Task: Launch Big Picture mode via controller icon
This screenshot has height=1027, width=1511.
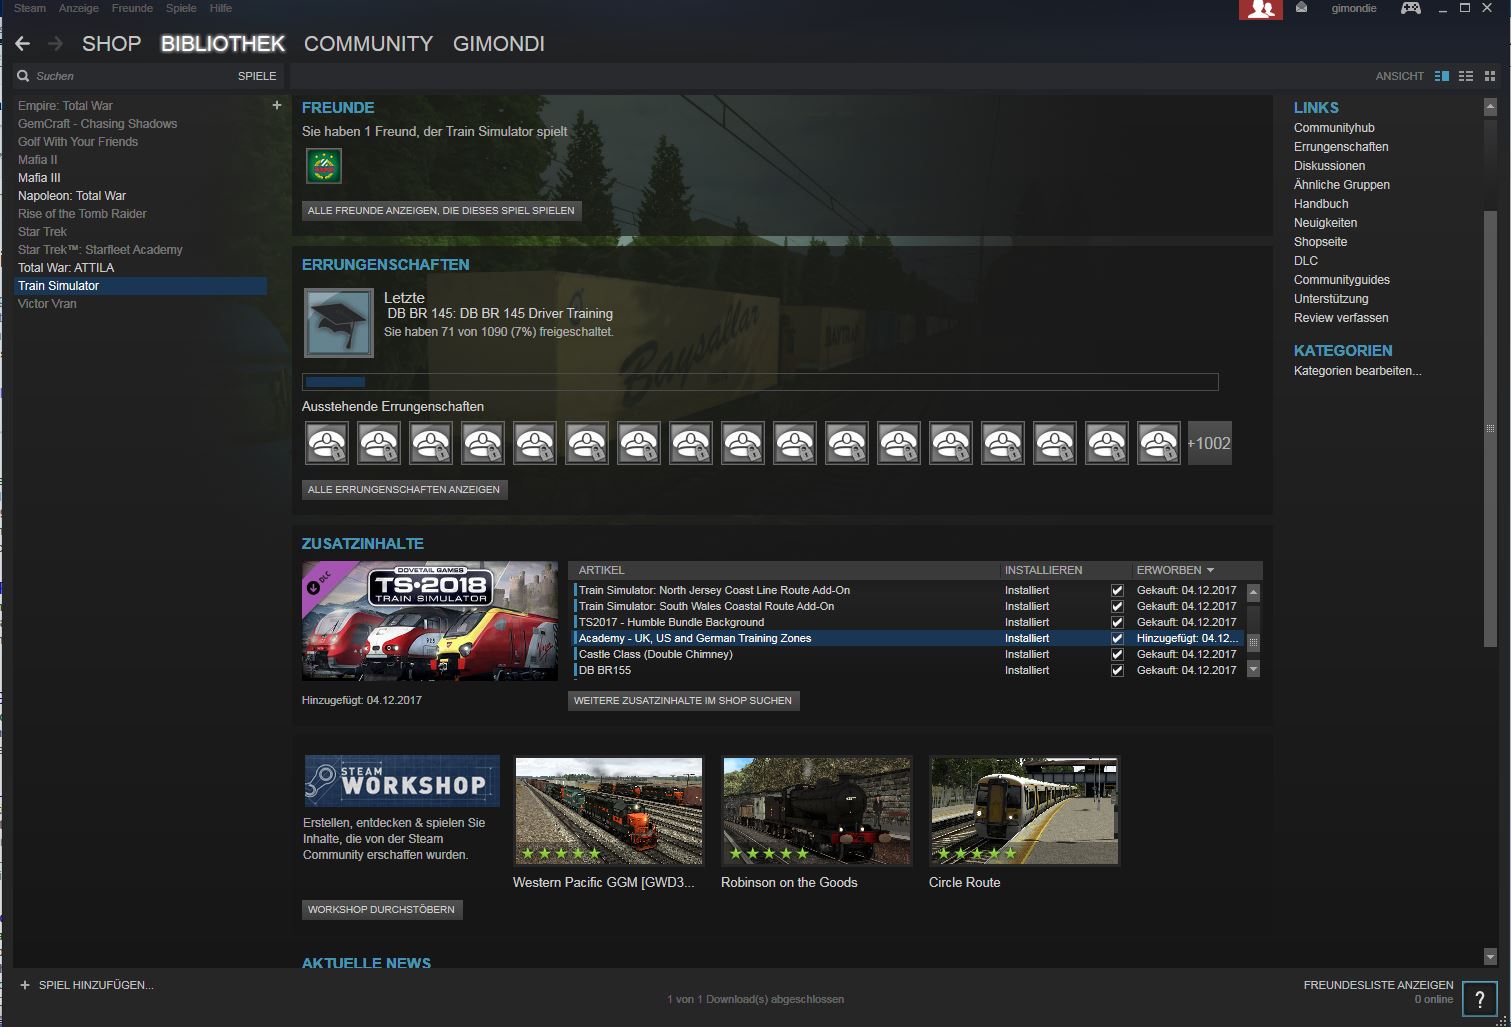Action: pos(1410,8)
